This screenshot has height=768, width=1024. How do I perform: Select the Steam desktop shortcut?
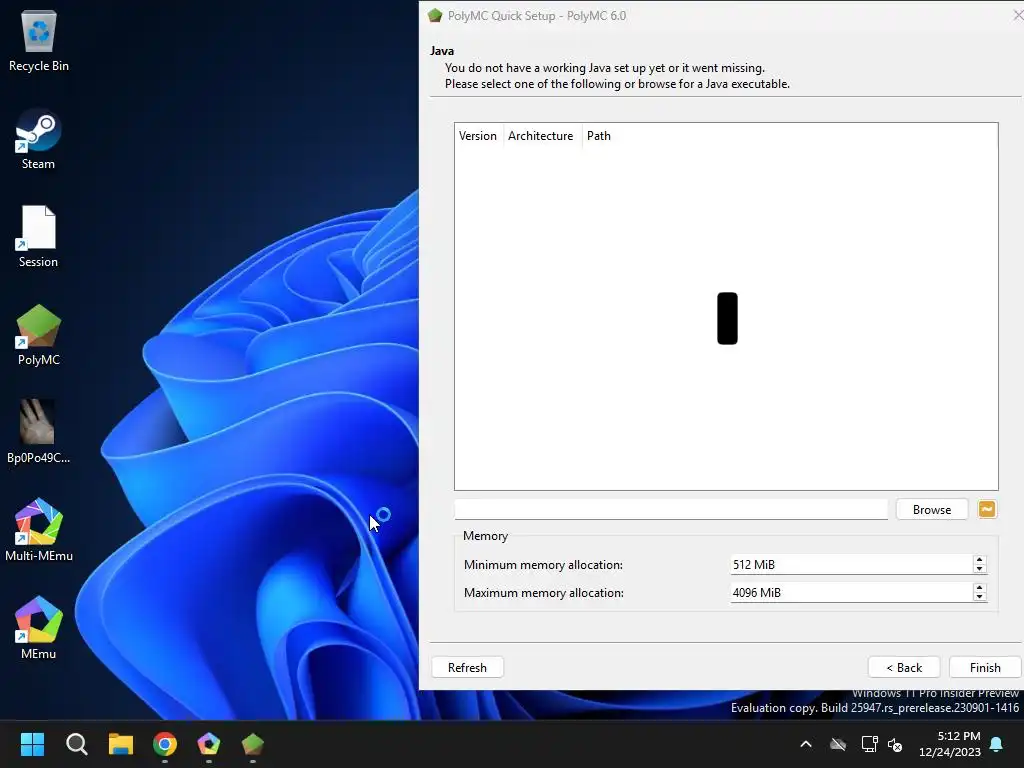pyautogui.click(x=39, y=139)
